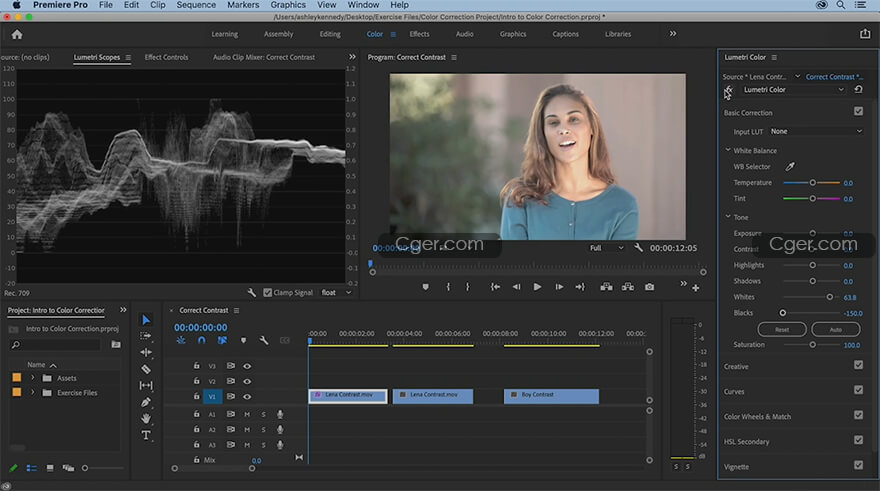
Task: Open Audio Clip Mixer tab
Action: pyautogui.click(x=264, y=57)
